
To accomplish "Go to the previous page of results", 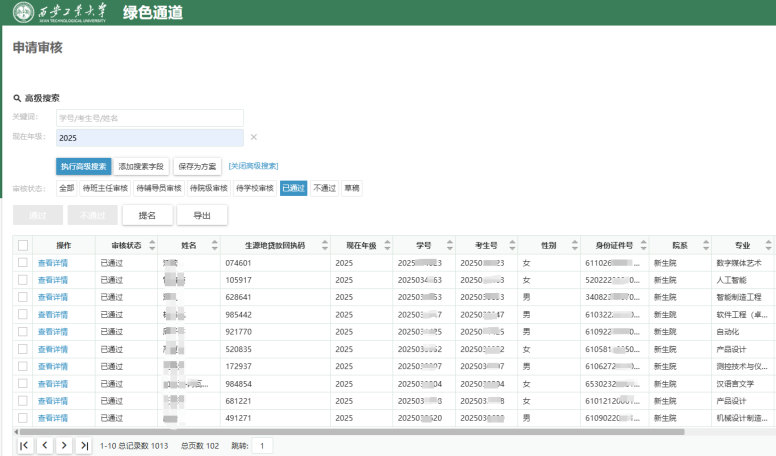I will tap(44, 445).
